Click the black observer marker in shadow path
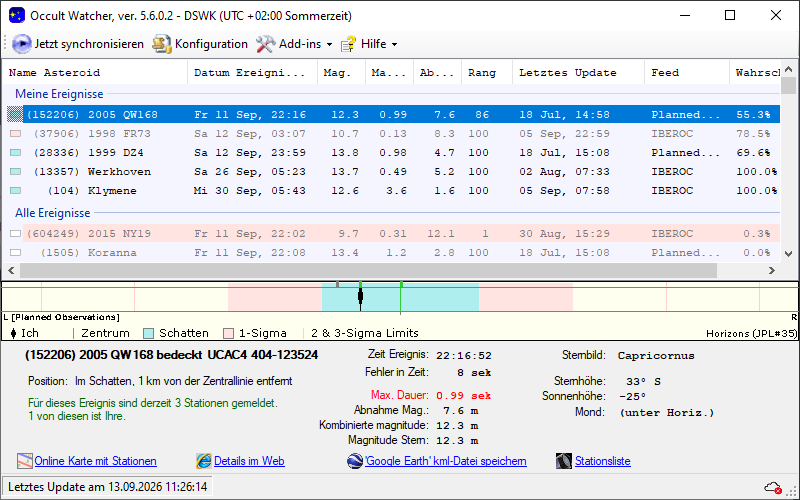This screenshot has width=800, height=500. click(360, 296)
